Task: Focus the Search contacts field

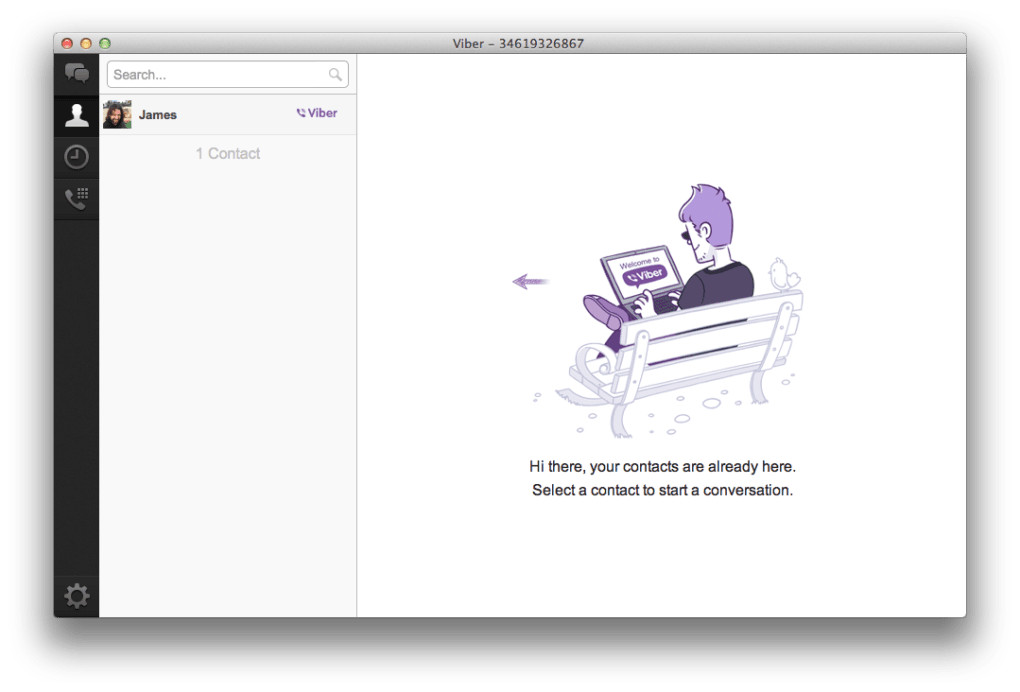Action: point(228,74)
